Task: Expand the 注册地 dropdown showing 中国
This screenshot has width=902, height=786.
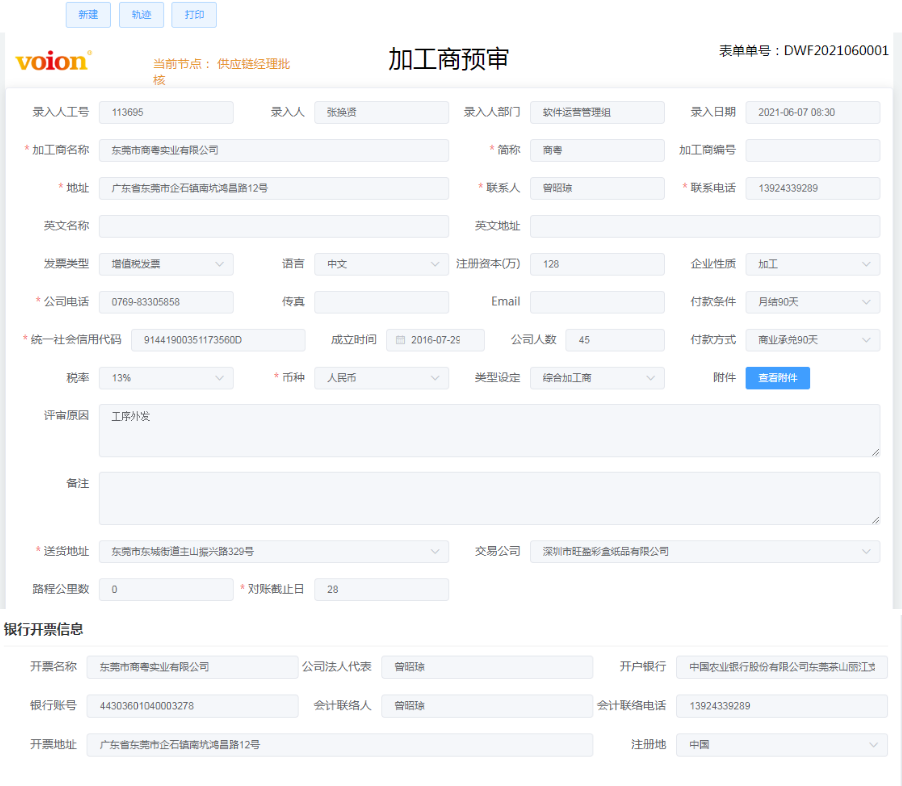Action: tap(782, 745)
